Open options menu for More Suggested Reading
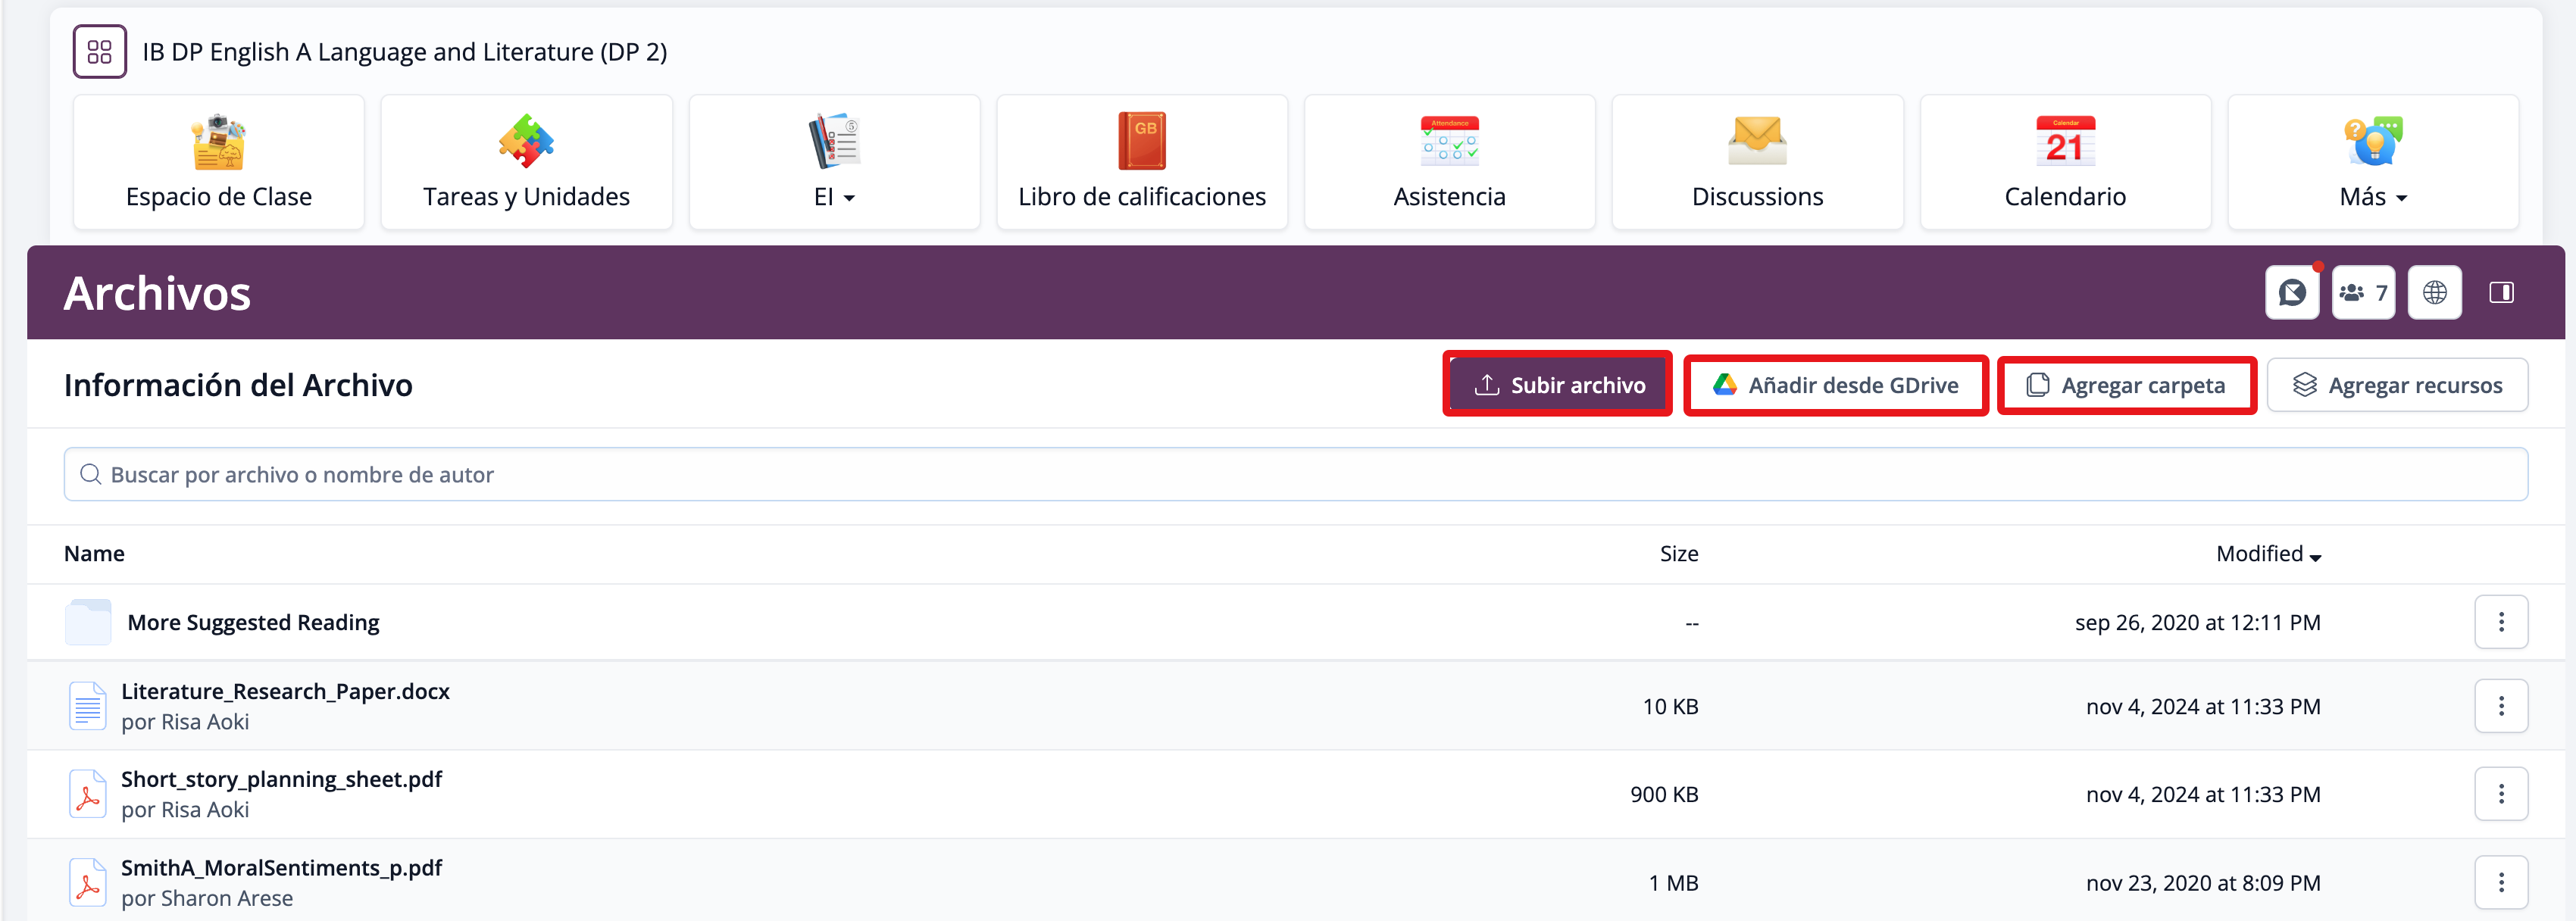 pos(2500,622)
